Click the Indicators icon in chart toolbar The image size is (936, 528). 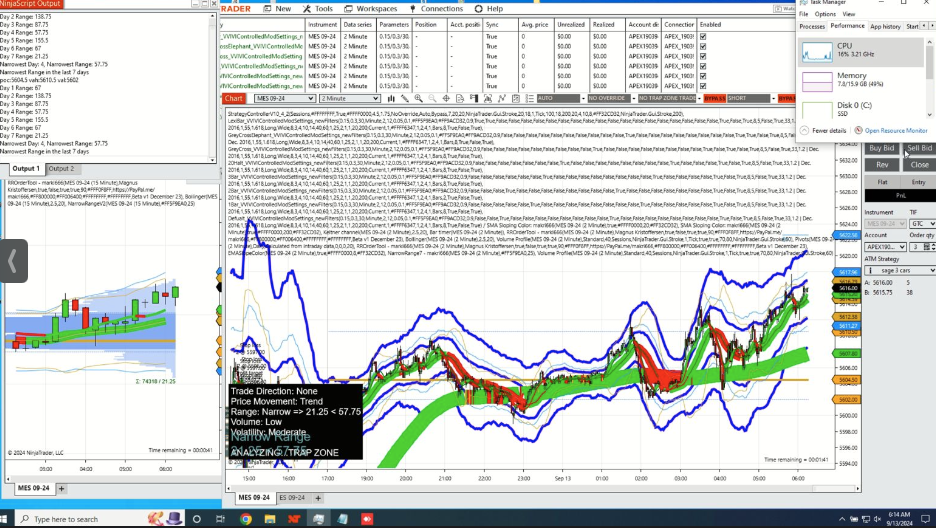tap(488, 98)
